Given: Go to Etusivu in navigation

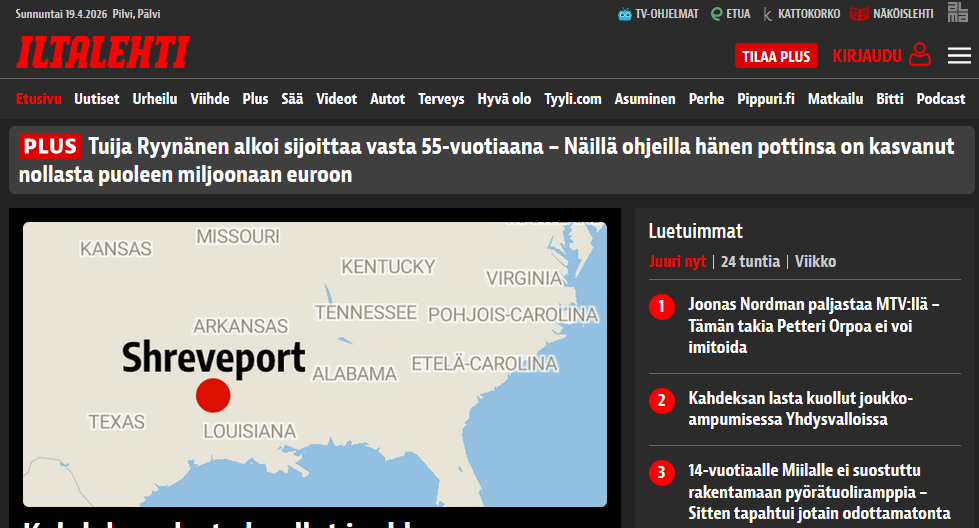Looking at the screenshot, I should pos(39,99).
